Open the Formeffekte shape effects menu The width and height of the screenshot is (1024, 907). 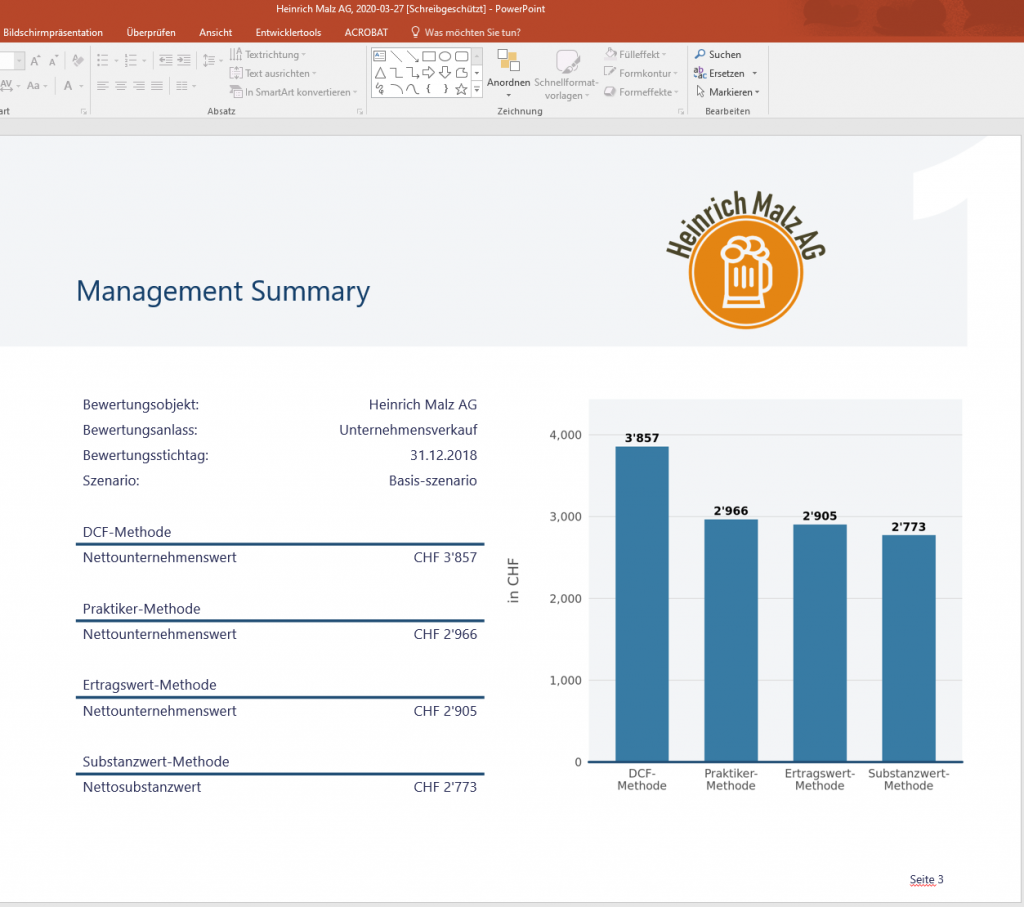641,92
